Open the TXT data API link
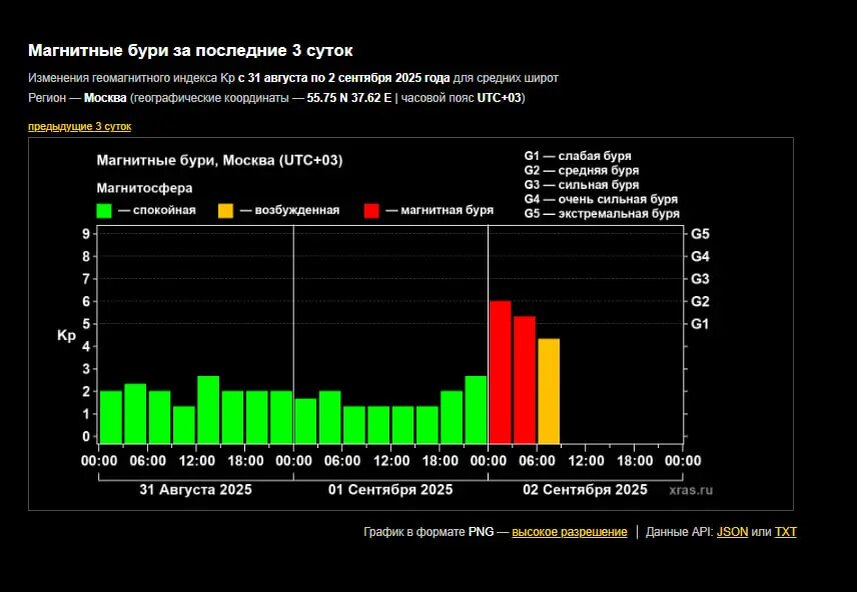 pos(786,532)
